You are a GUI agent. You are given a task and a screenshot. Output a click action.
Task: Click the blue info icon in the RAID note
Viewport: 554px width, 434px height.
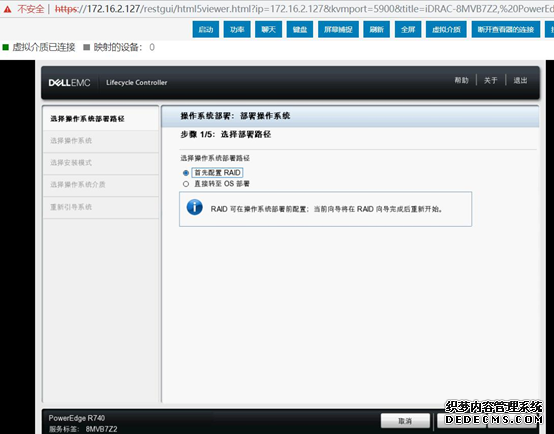coord(194,207)
